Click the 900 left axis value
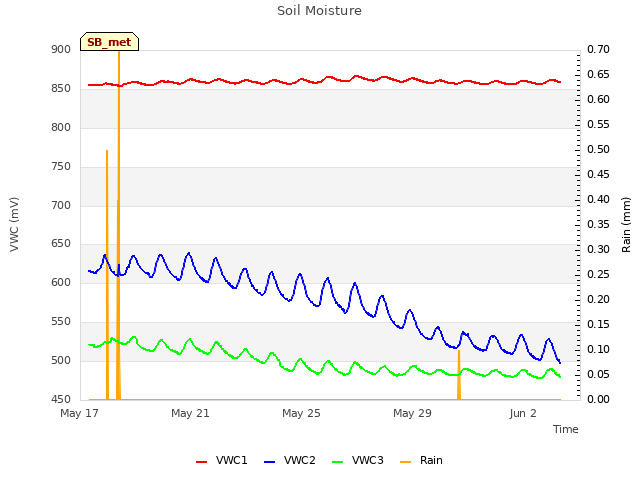 pos(61,49)
